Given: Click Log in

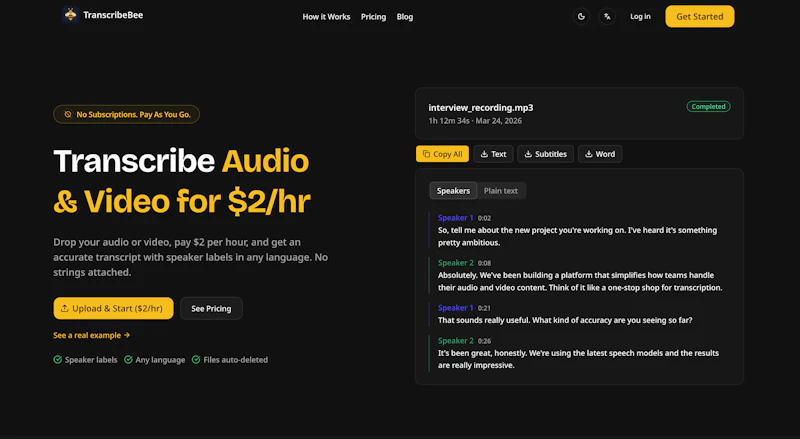Looking at the screenshot, I should click(x=640, y=16).
